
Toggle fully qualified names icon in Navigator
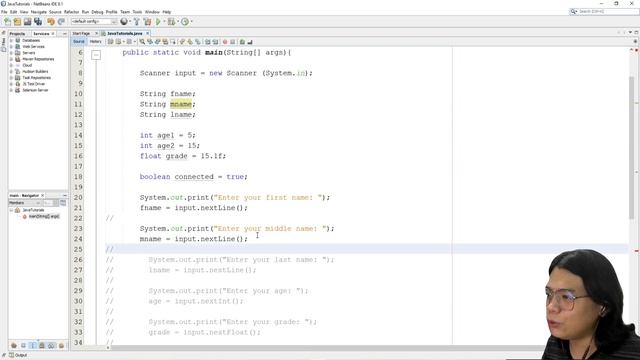(x=61, y=346)
